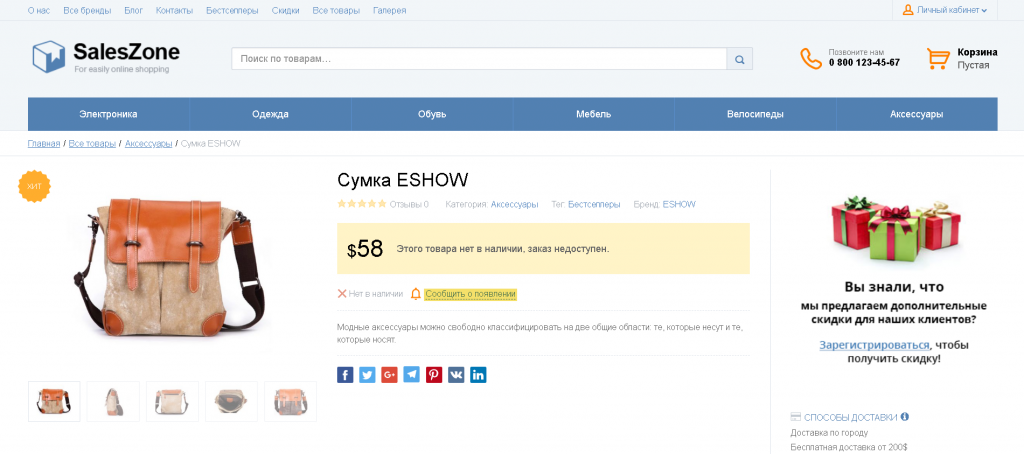Click the Доставка по городу text
Screen dimensions: 1024x454
tap(829, 432)
